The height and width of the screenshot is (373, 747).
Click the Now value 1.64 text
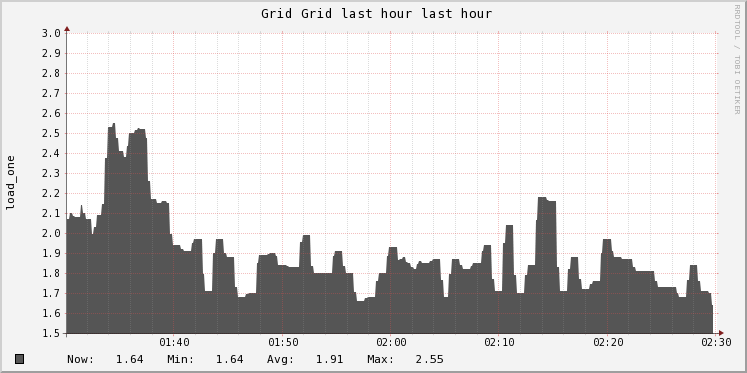point(130,359)
